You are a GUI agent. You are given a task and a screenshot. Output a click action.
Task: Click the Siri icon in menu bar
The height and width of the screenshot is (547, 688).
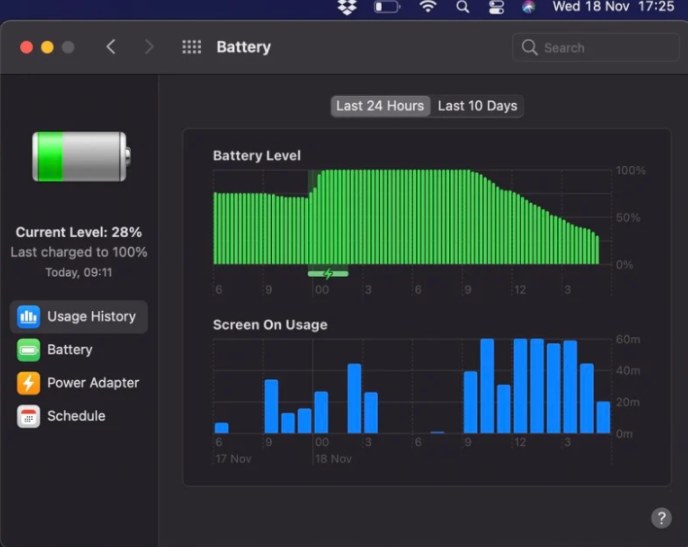click(x=529, y=7)
